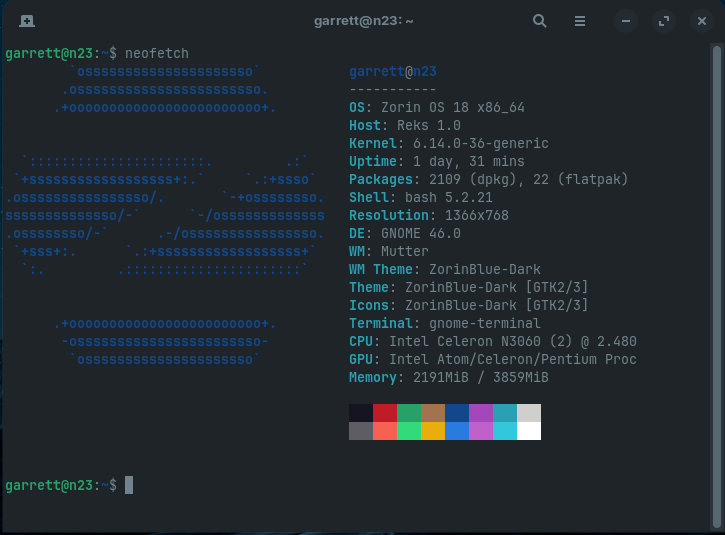Screen dimensions: 725x535
Task: Click the red swatch in top palette row
Action: [385, 413]
